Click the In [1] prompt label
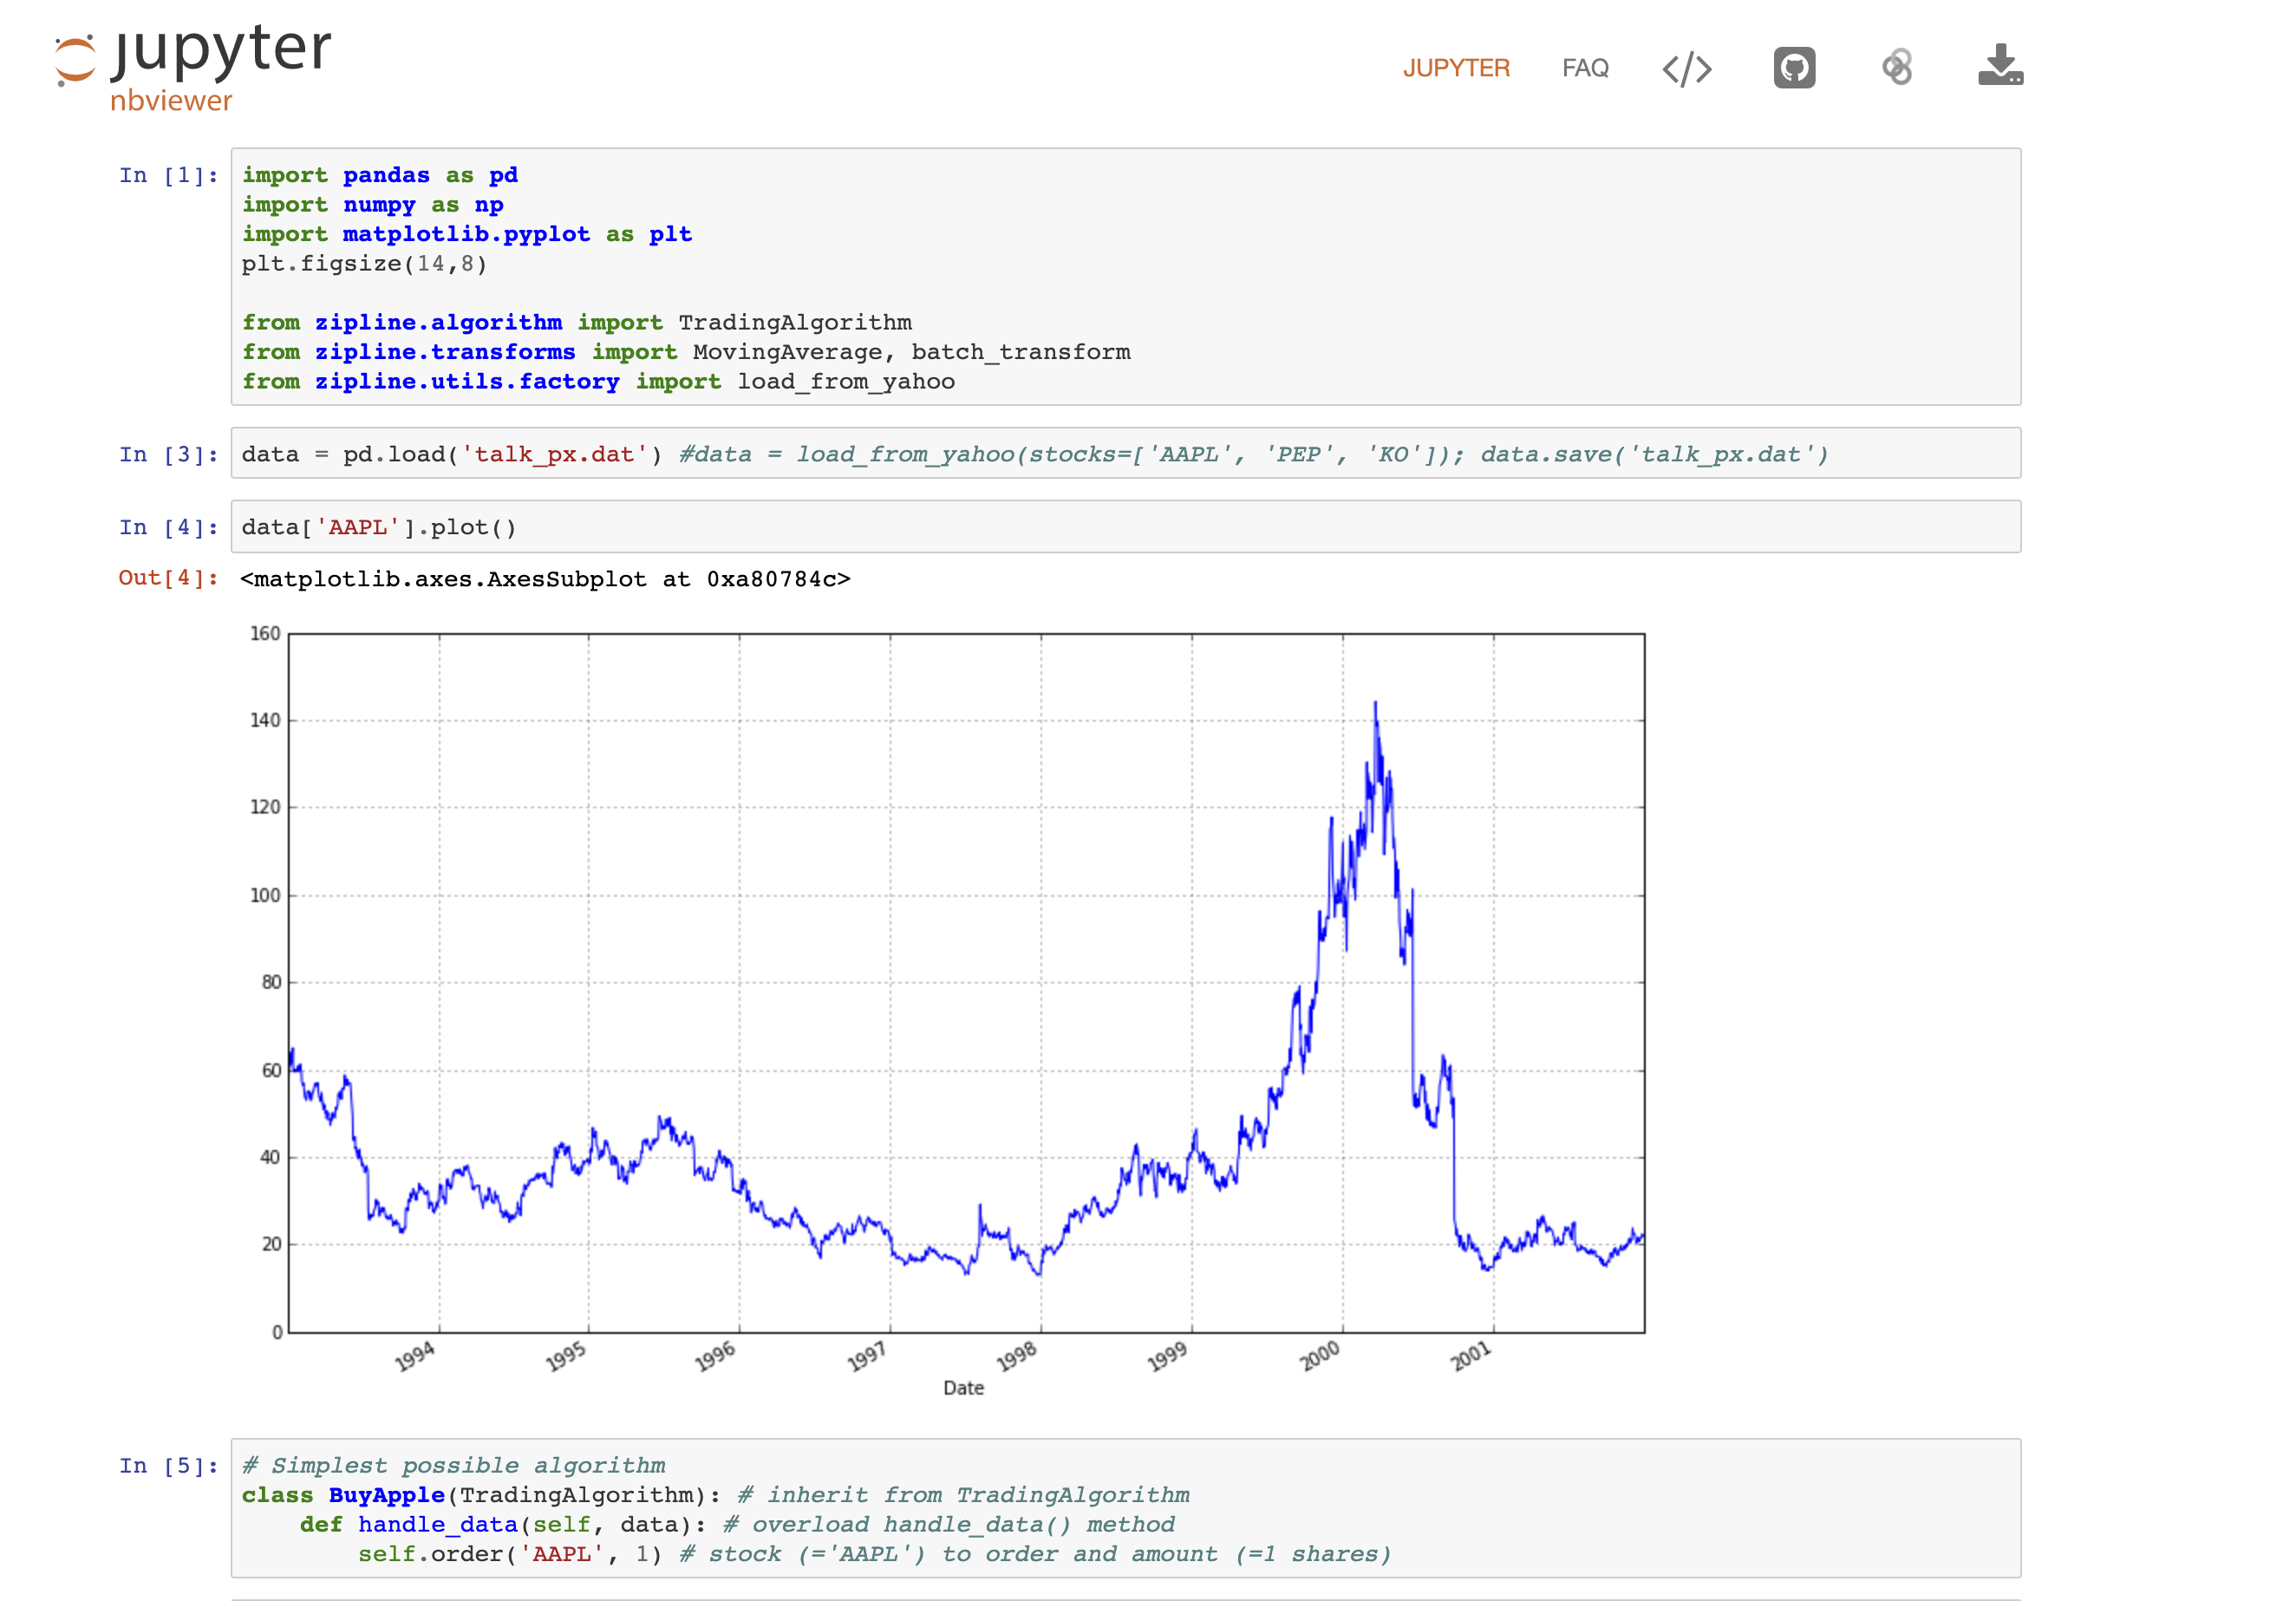This screenshot has height=1601, width=2296. click(167, 176)
